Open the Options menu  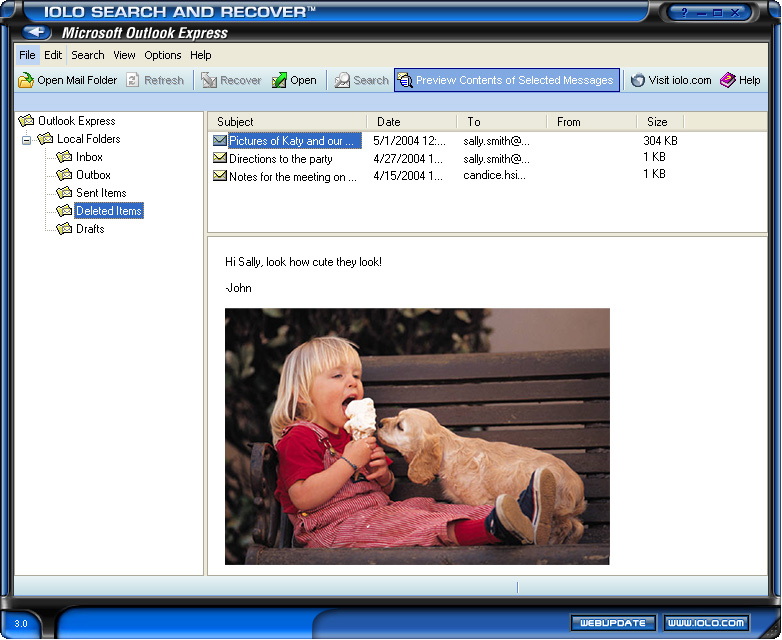pyautogui.click(x=163, y=55)
